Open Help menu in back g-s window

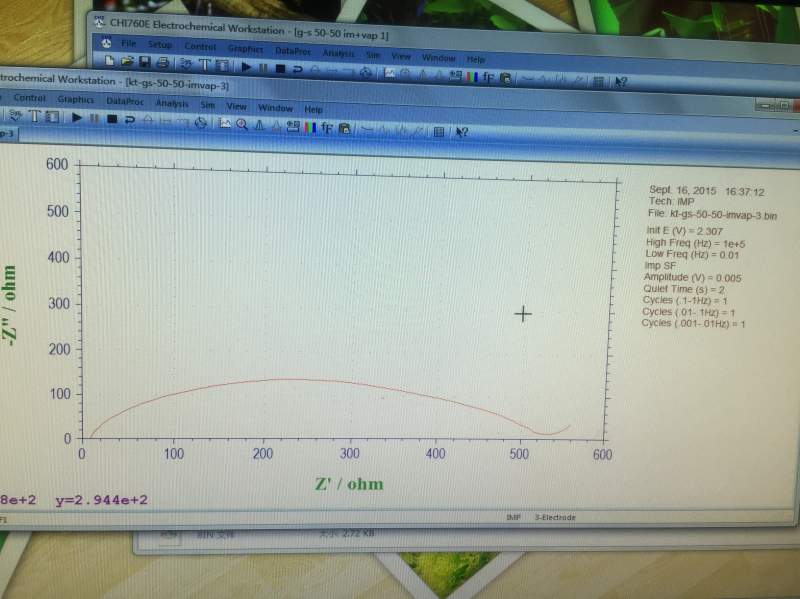(x=476, y=60)
